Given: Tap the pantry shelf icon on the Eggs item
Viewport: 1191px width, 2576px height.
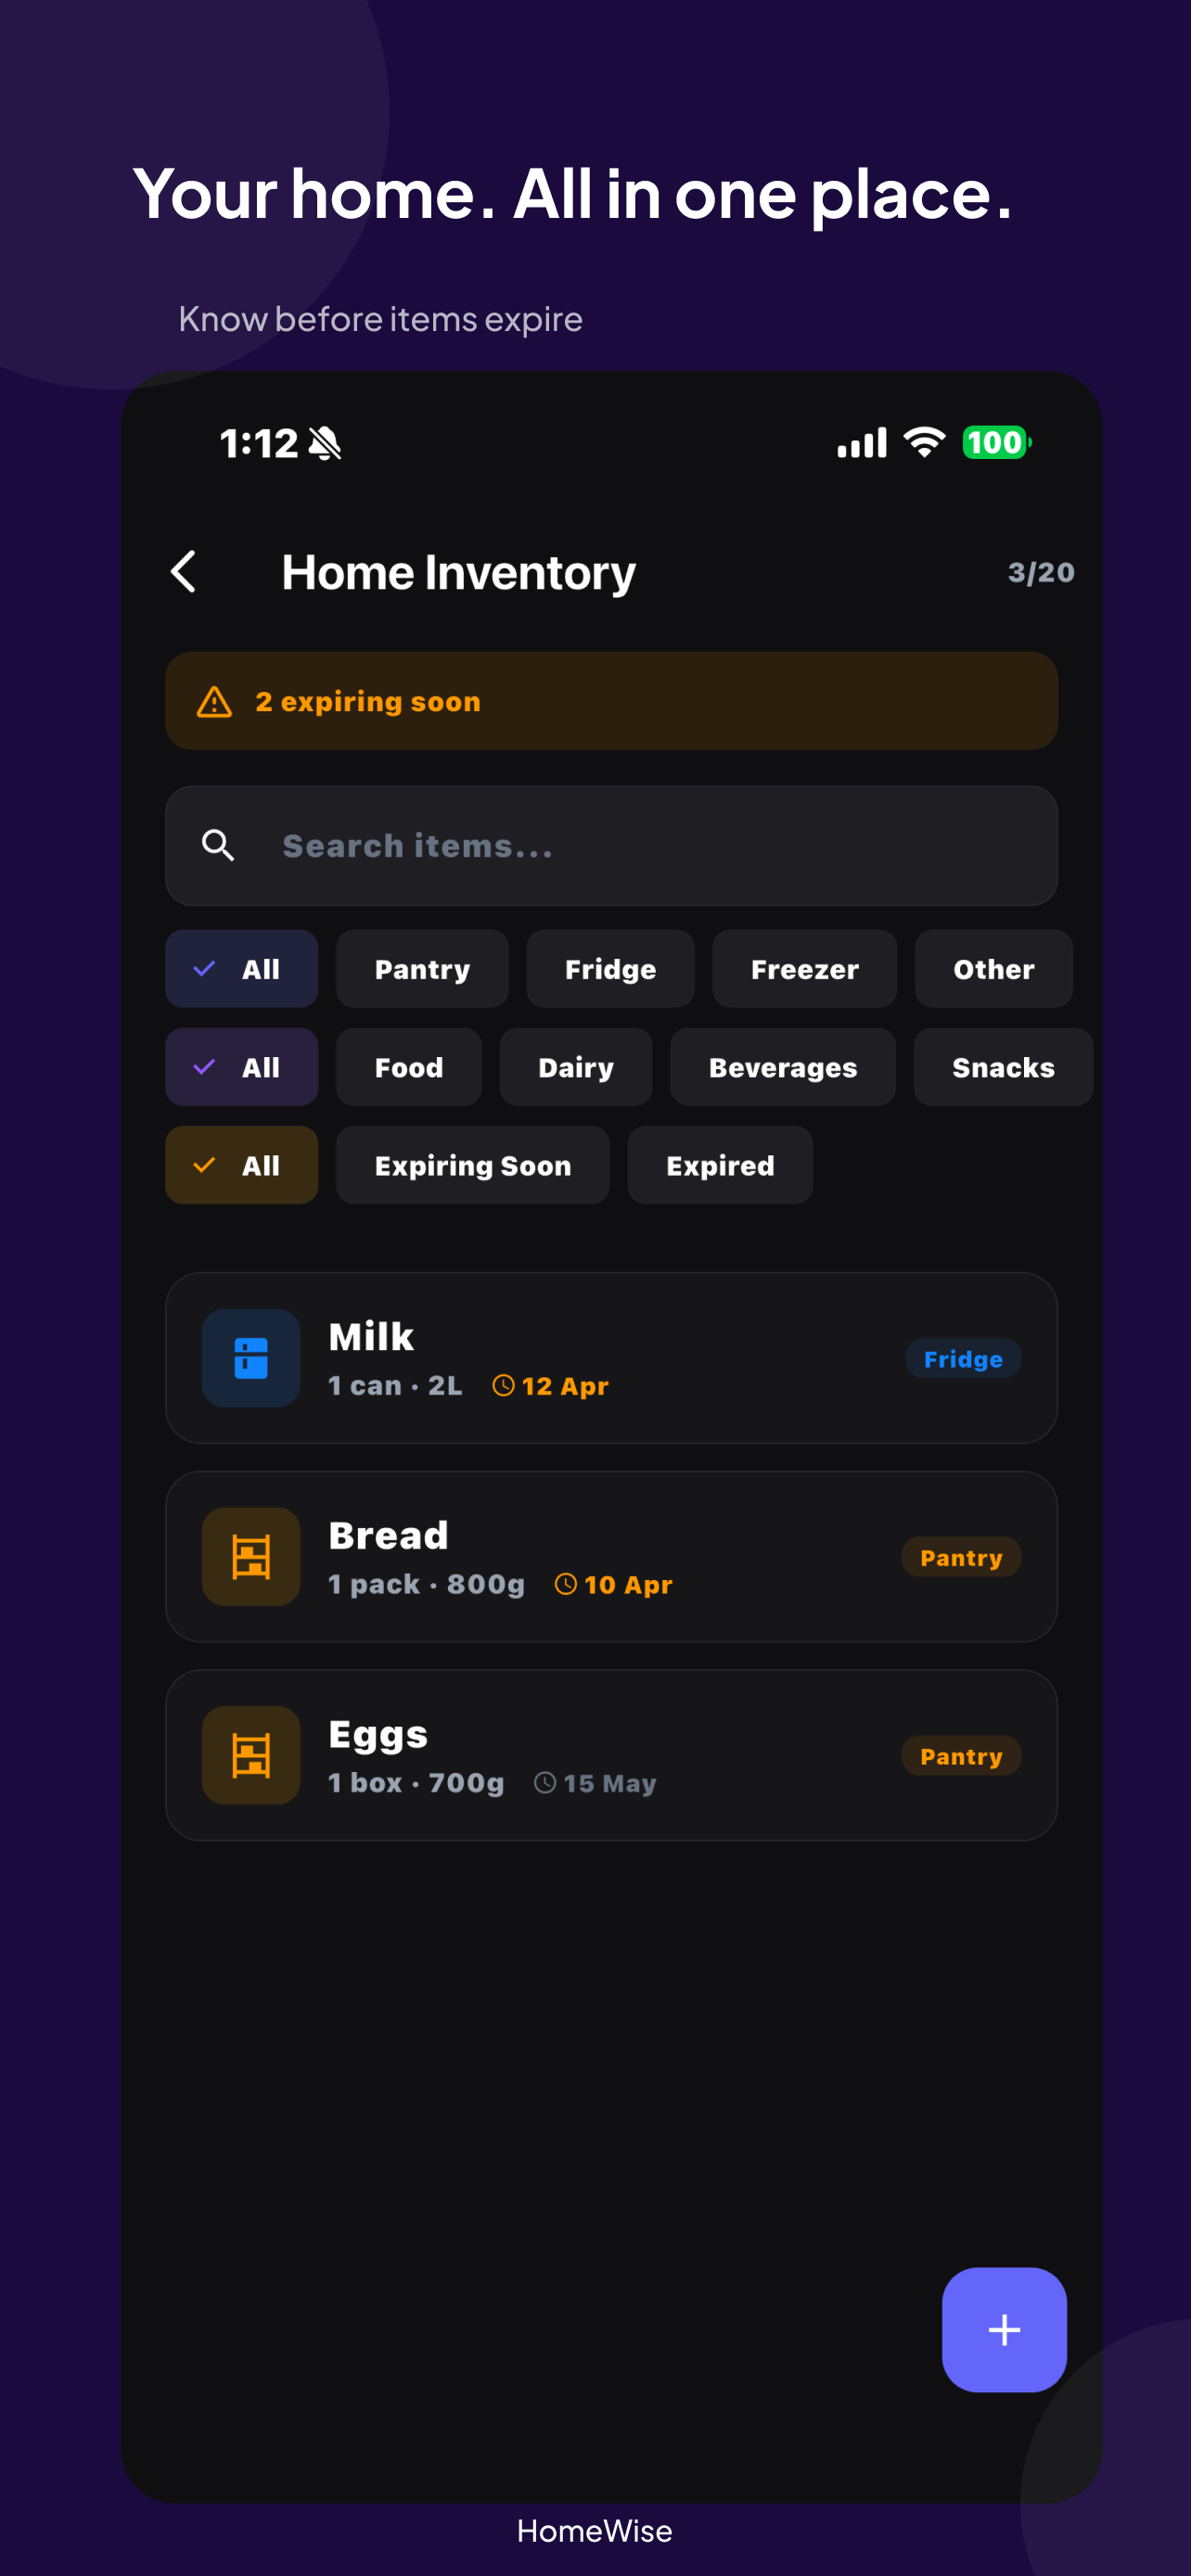Looking at the screenshot, I should (250, 1756).
